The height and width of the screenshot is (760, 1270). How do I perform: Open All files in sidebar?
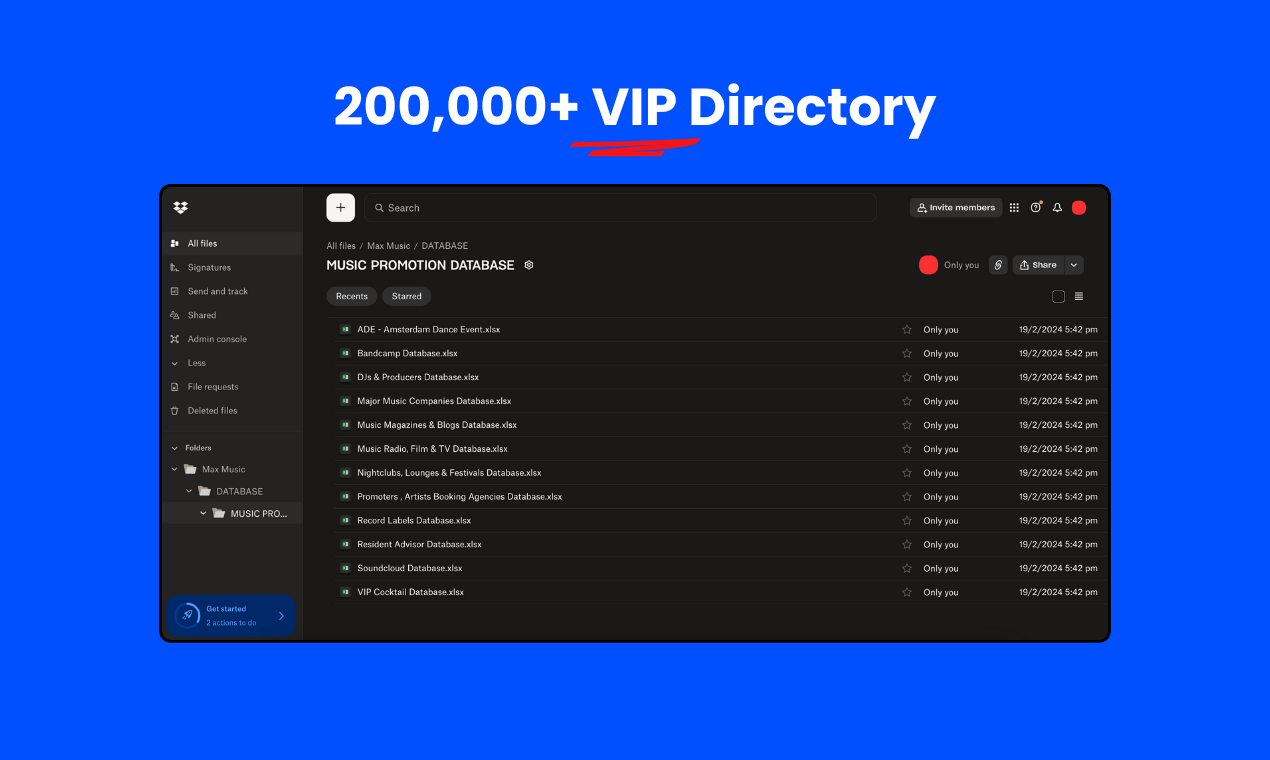(232, 243)
